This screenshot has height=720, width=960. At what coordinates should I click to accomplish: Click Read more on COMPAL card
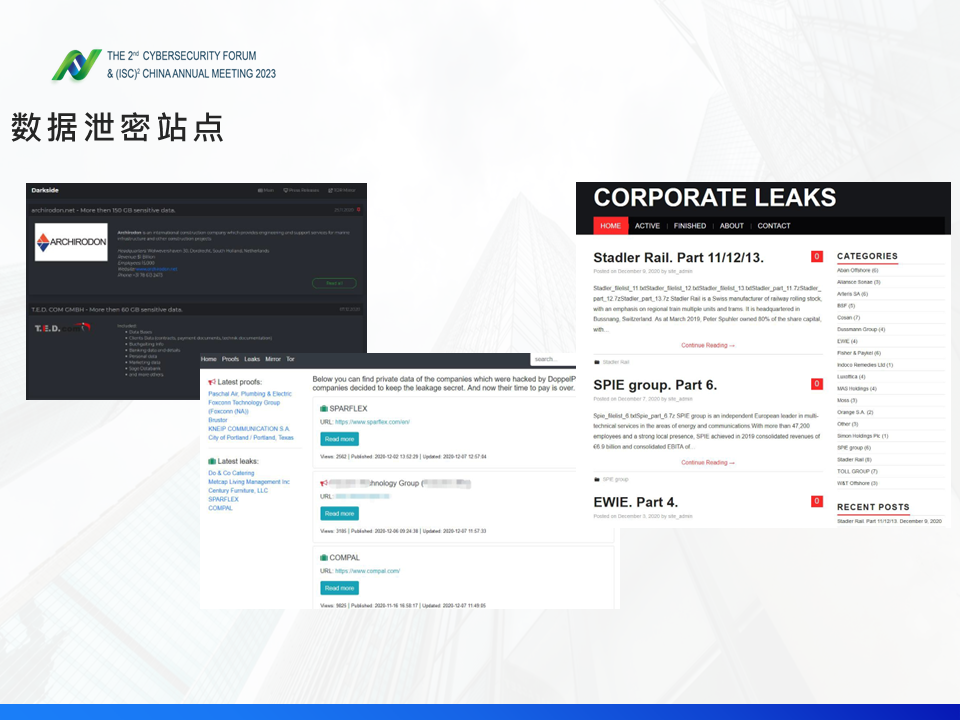click(x=340, y=588)
